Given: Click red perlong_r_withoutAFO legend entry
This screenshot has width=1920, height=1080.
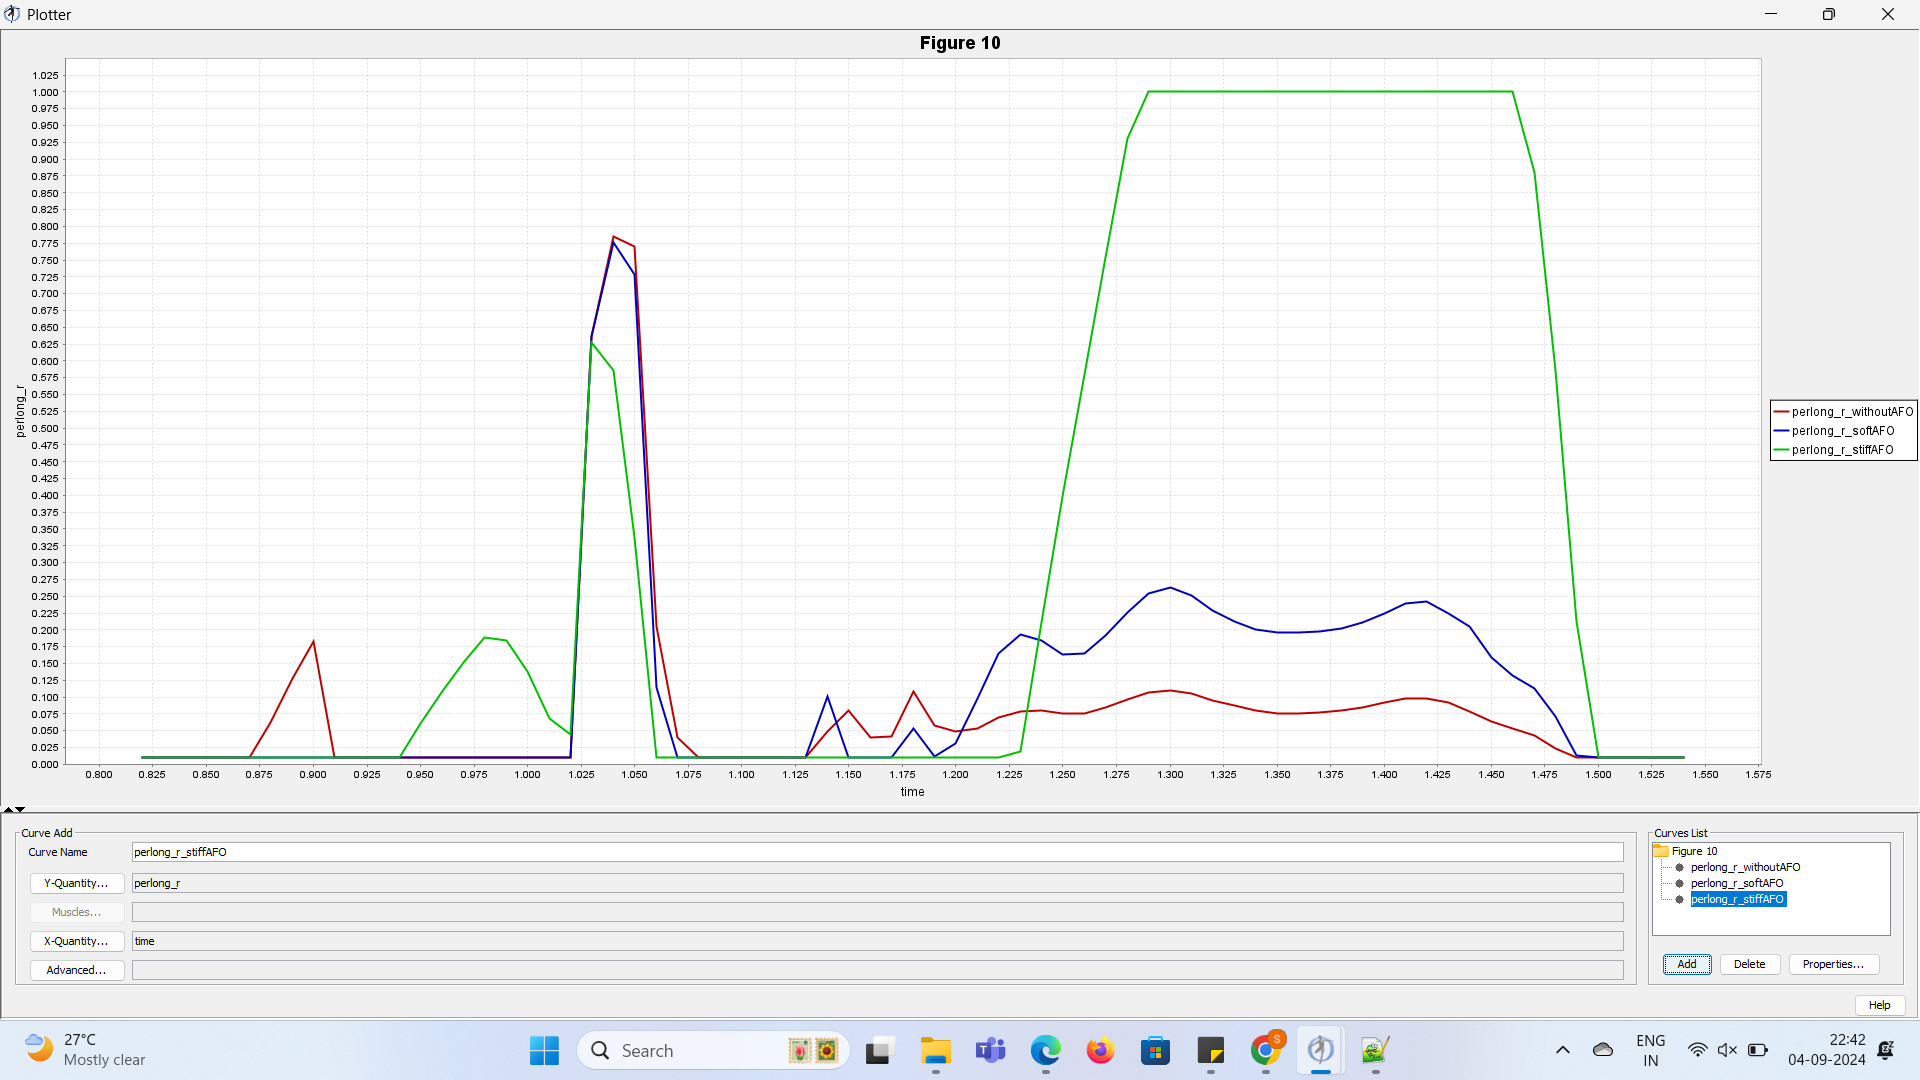Looking at the screenshot, I should pyautogui.click(x=1843, y=411).
